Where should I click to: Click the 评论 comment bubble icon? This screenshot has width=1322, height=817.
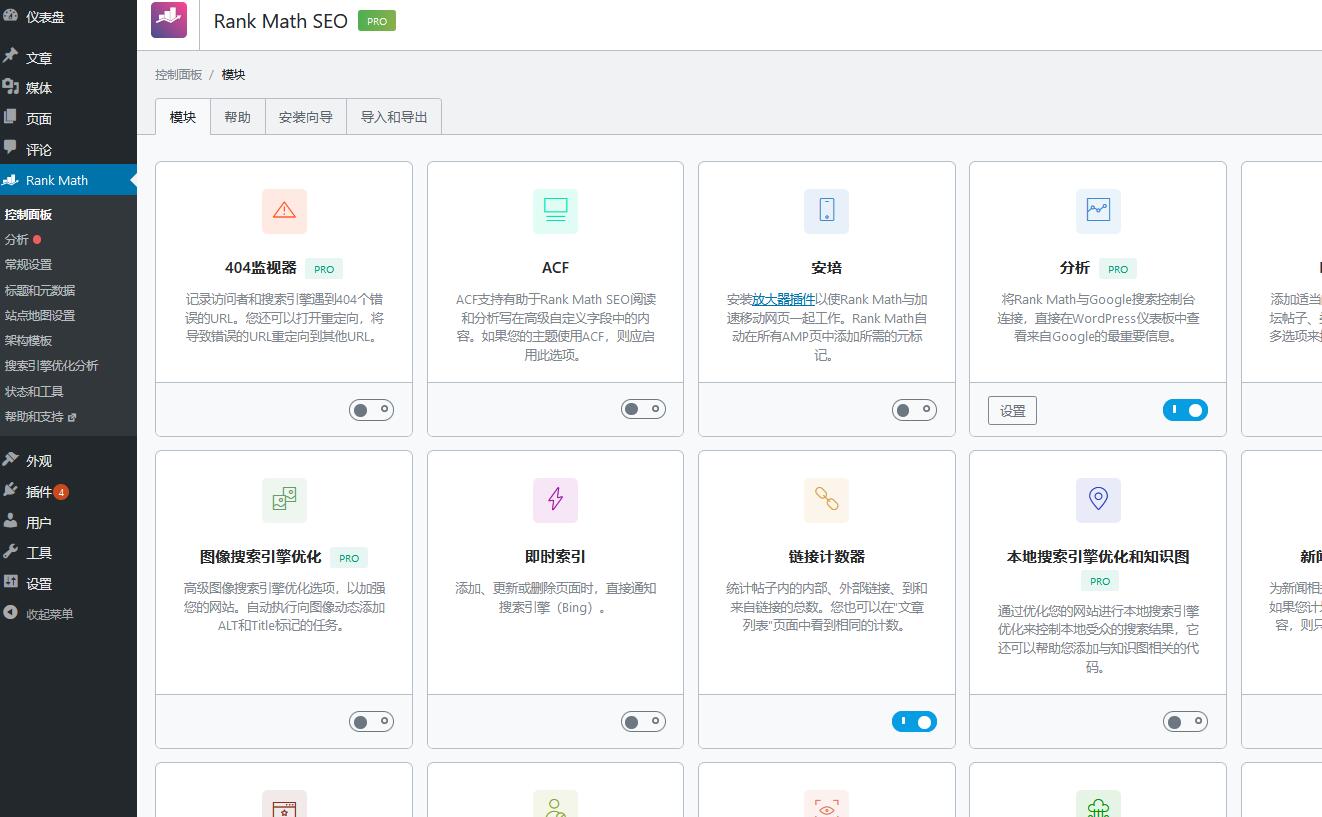(x=10, y=148)
